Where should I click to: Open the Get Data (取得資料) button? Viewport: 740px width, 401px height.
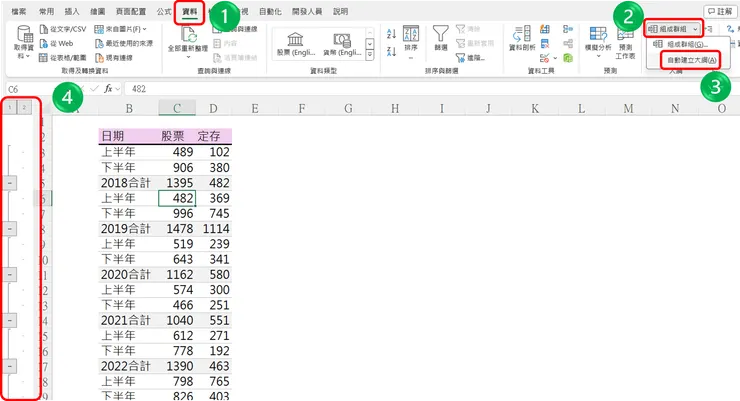[x=24, y=42]
